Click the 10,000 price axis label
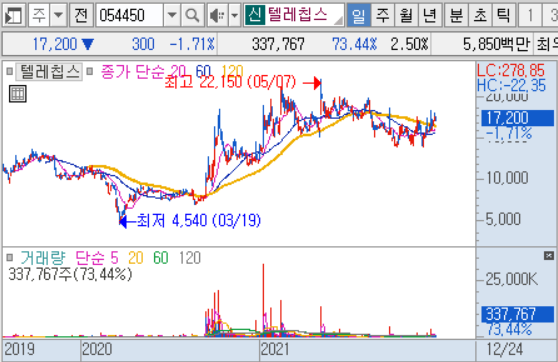 (507, 178)
